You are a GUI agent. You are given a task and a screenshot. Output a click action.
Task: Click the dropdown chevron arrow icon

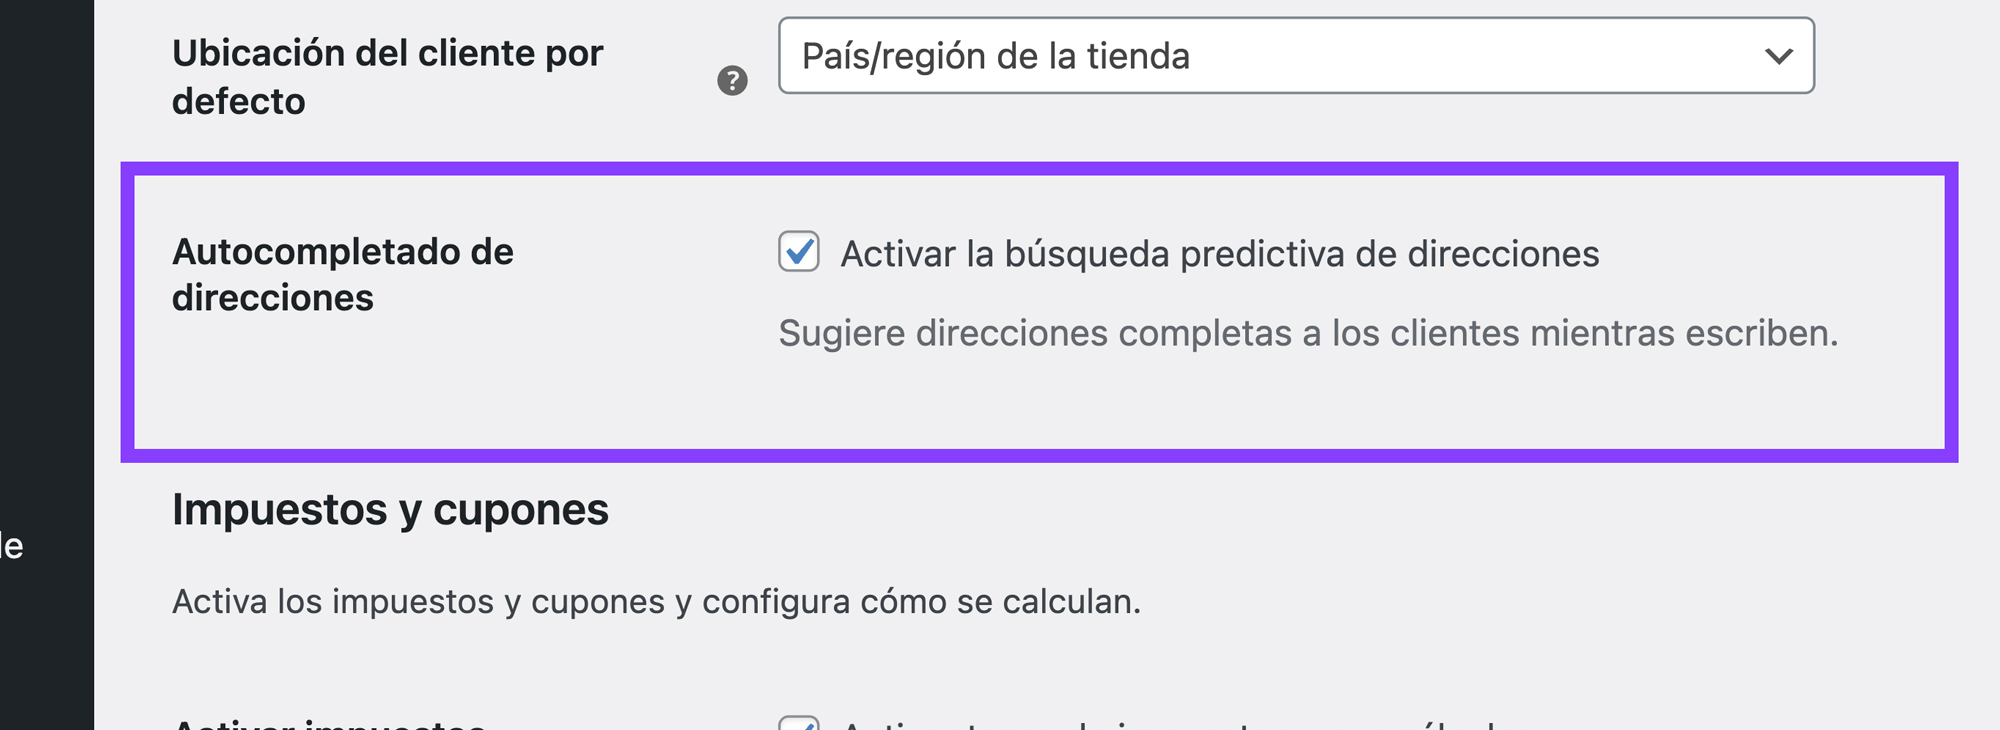pos(1778,56)
